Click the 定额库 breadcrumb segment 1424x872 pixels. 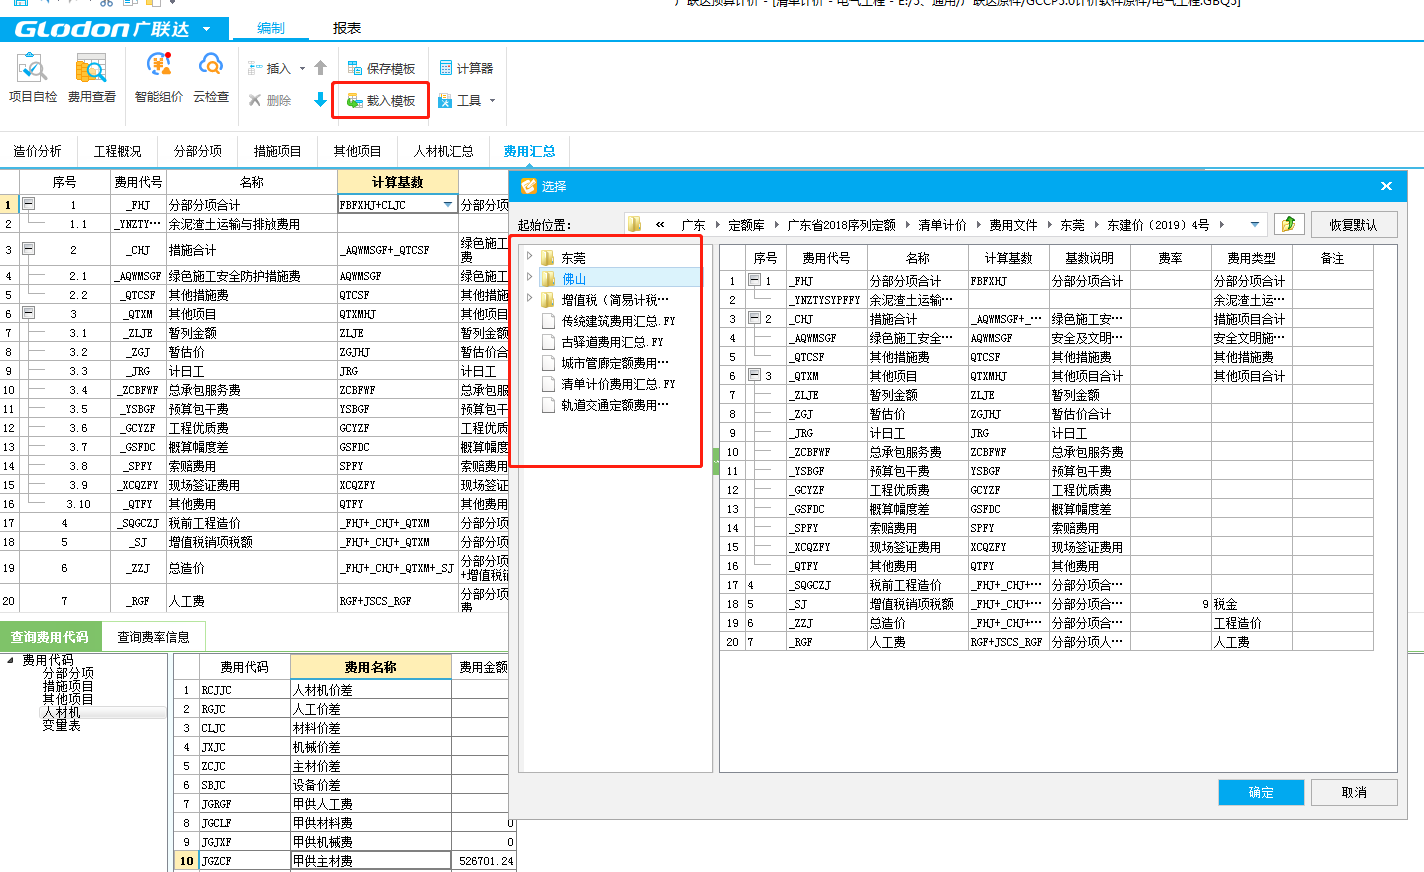coord(746,225)
